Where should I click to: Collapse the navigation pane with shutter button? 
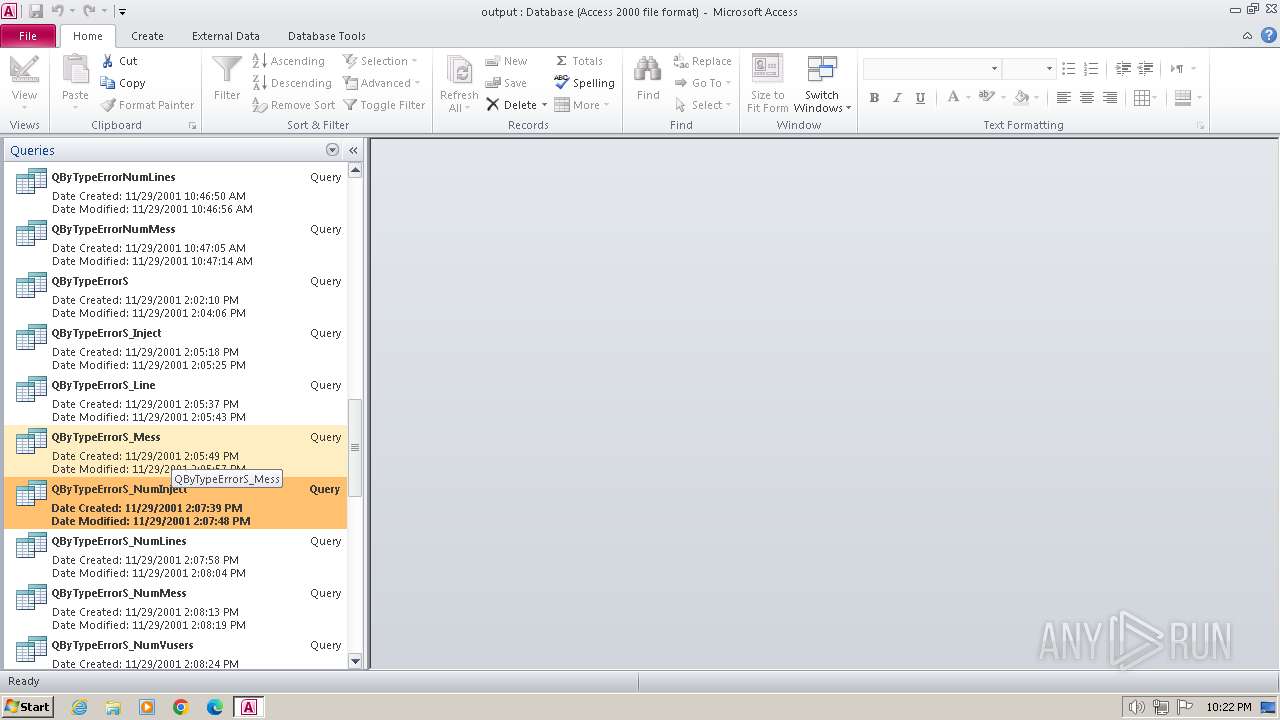(x=353, y=150)
